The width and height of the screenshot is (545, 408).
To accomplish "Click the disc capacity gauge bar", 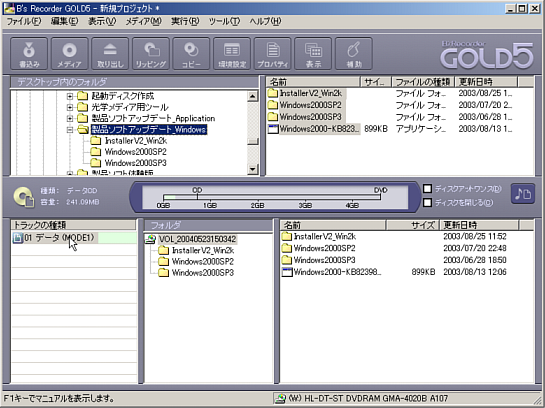I will click(x=275, y=197).
